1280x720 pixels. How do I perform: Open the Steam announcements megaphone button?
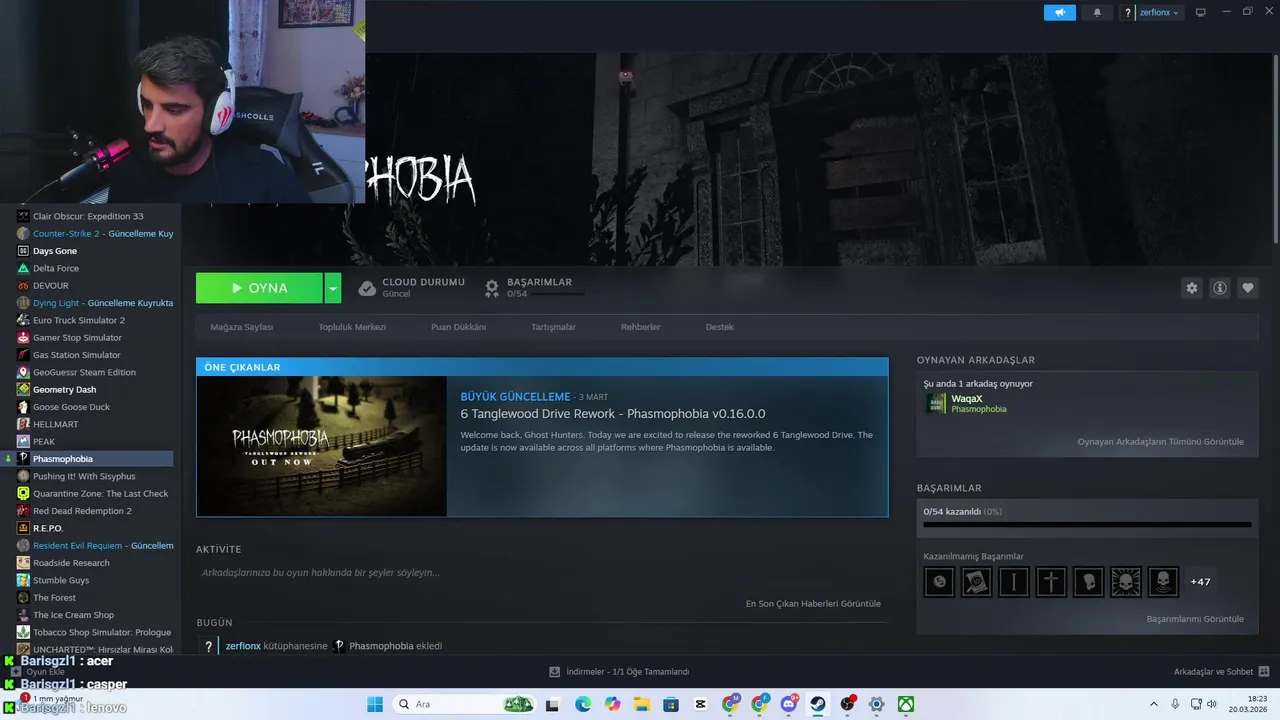coord(1059,12)
